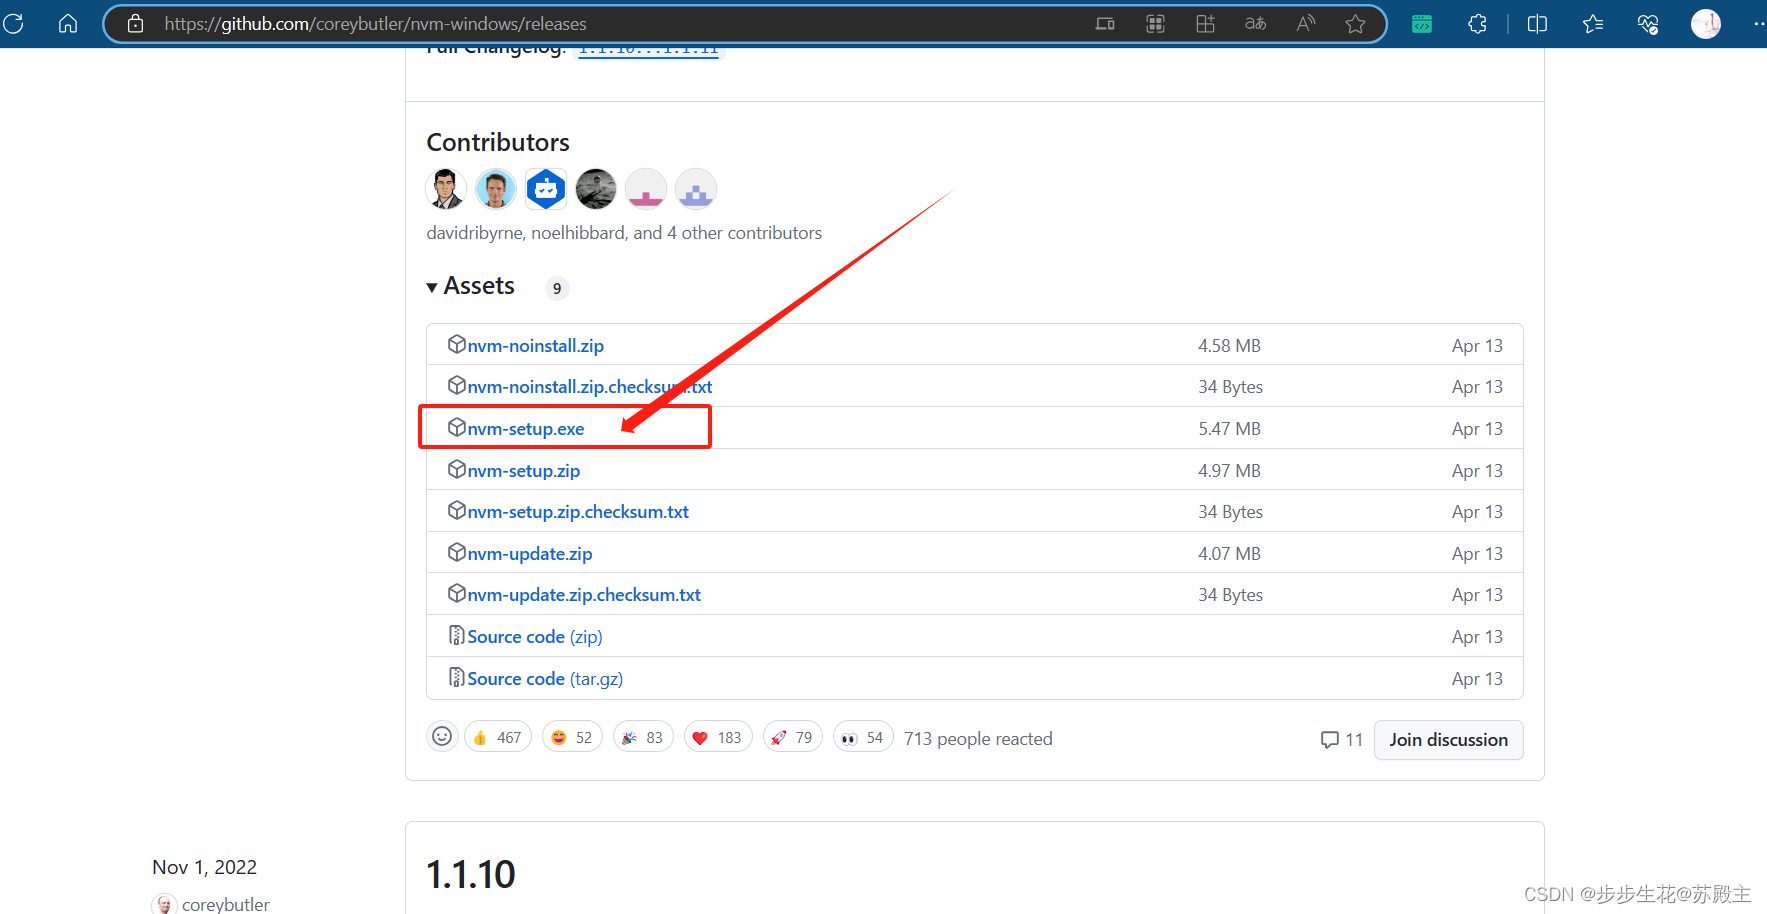
Task: Open first contributor avatar with suit
Action: [446, 189]
